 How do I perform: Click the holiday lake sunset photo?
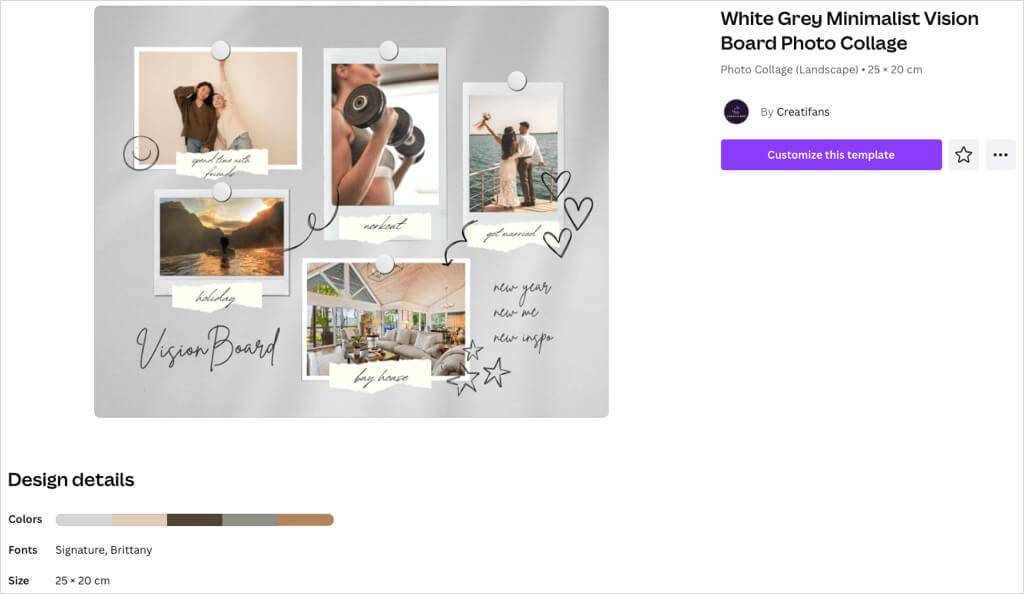(222, 237)
